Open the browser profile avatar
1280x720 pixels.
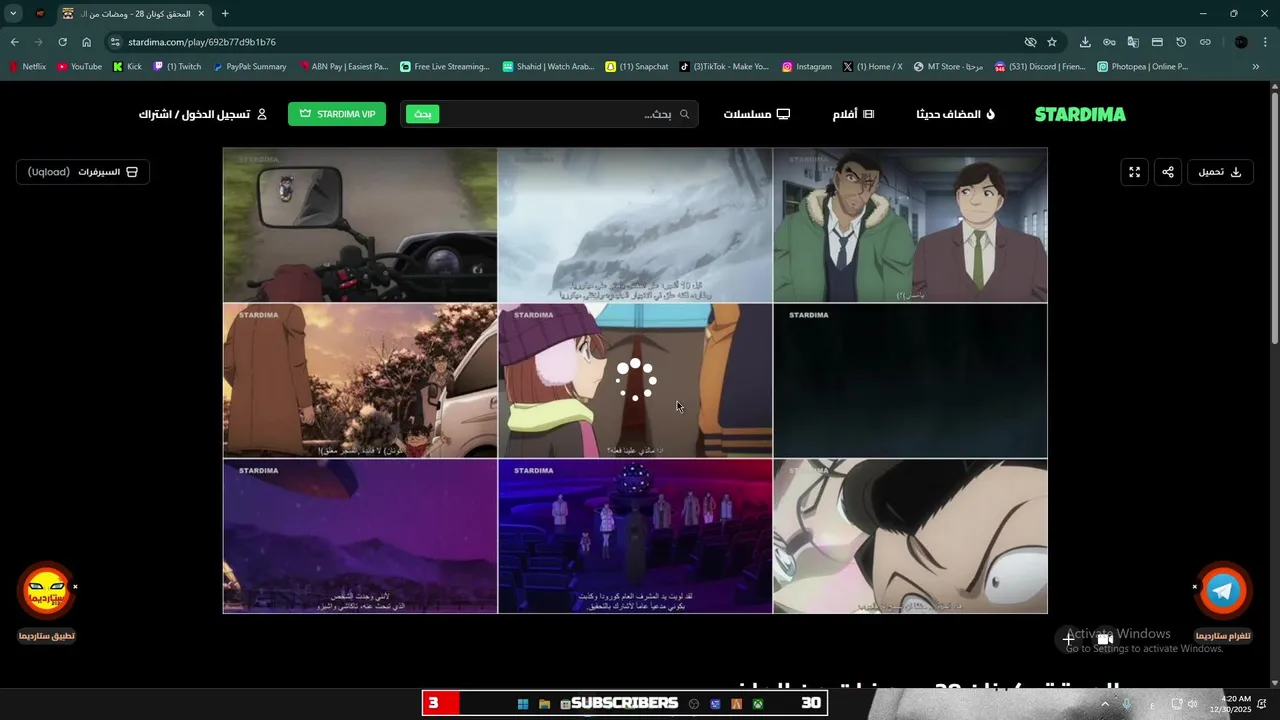coord(1241,42)
